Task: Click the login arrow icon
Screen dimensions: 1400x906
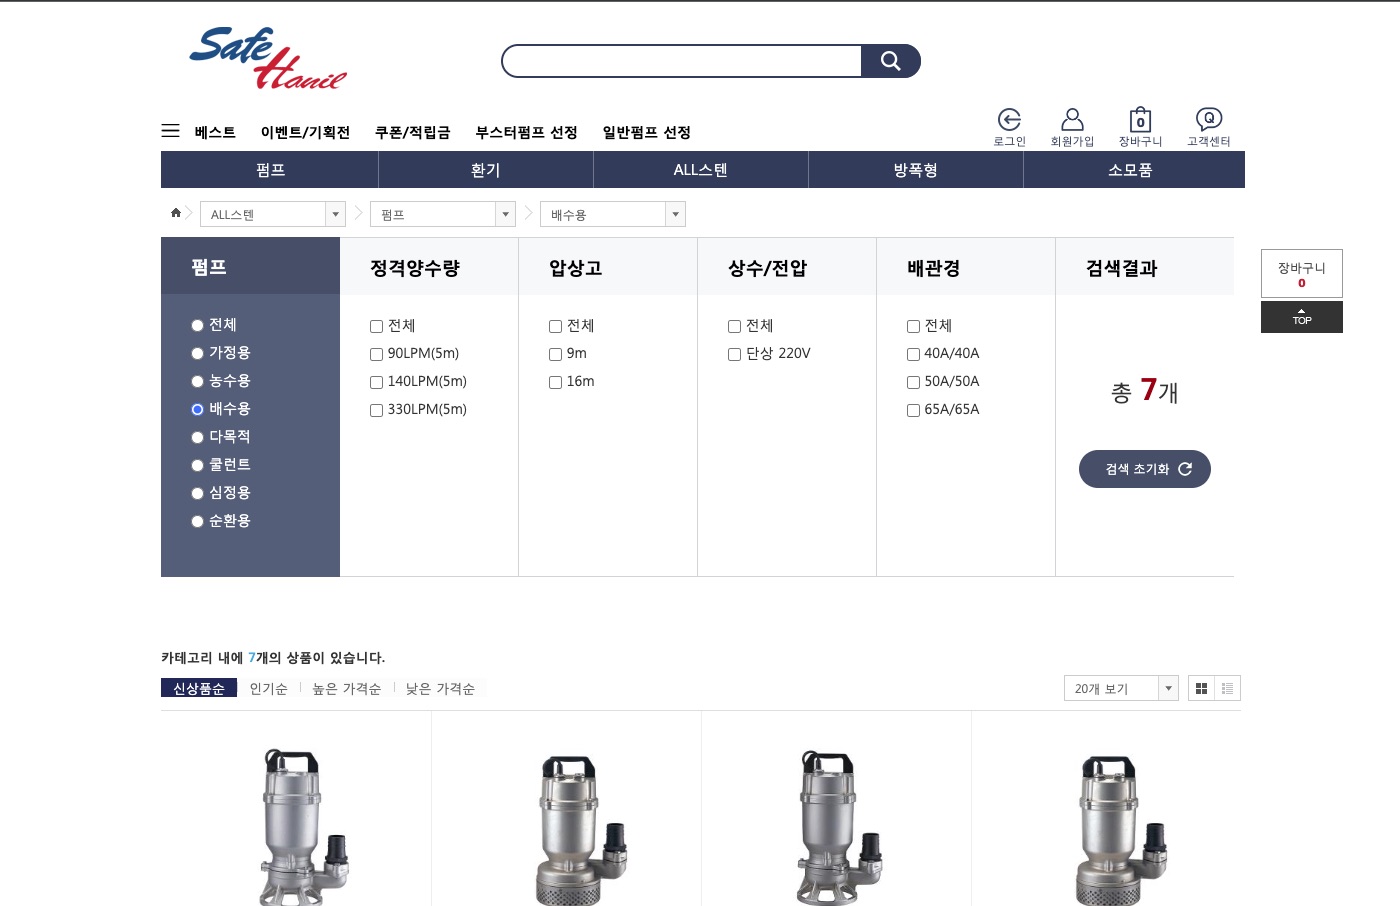Action: point(1009,120)
